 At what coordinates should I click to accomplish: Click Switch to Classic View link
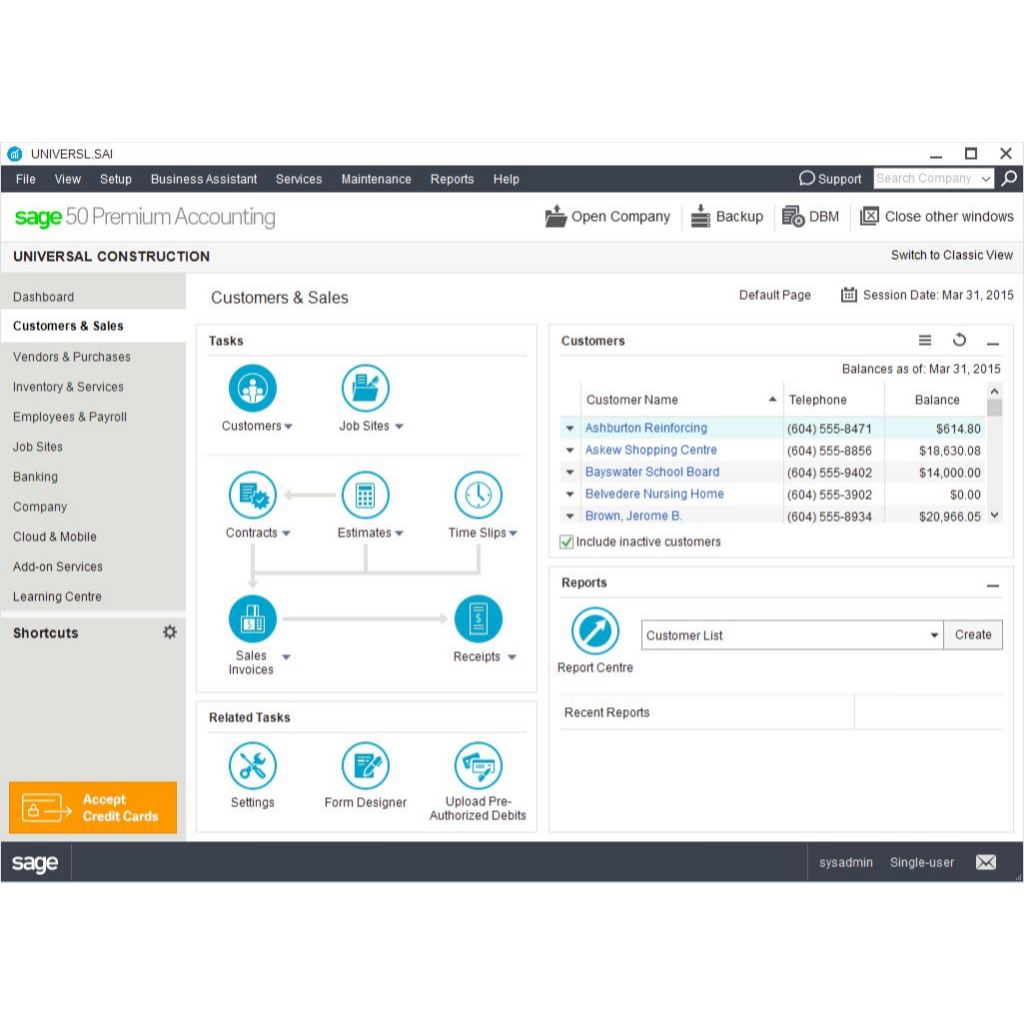coord(951,255)
